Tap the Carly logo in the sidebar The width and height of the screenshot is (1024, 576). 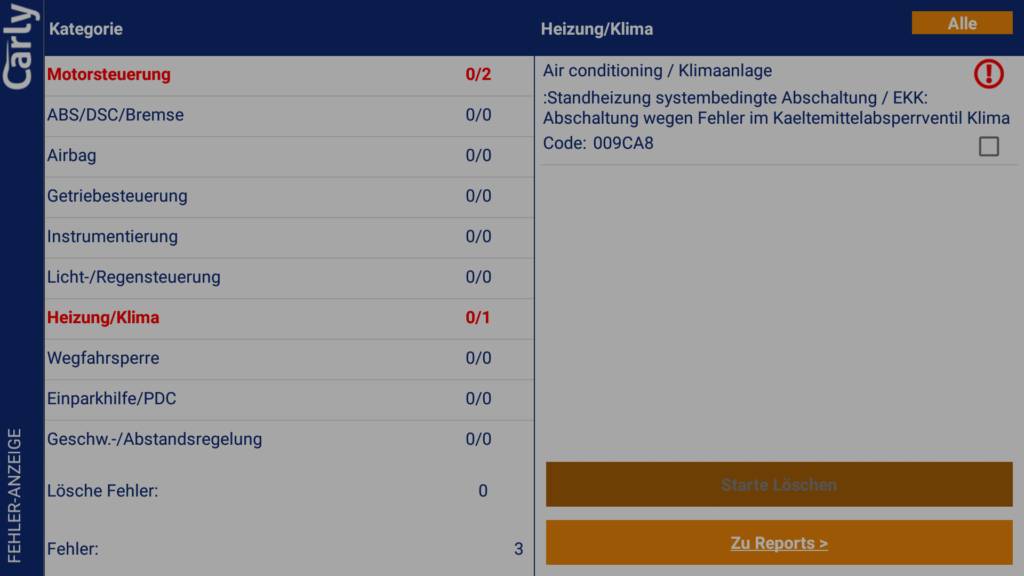(x=21, y=46)
